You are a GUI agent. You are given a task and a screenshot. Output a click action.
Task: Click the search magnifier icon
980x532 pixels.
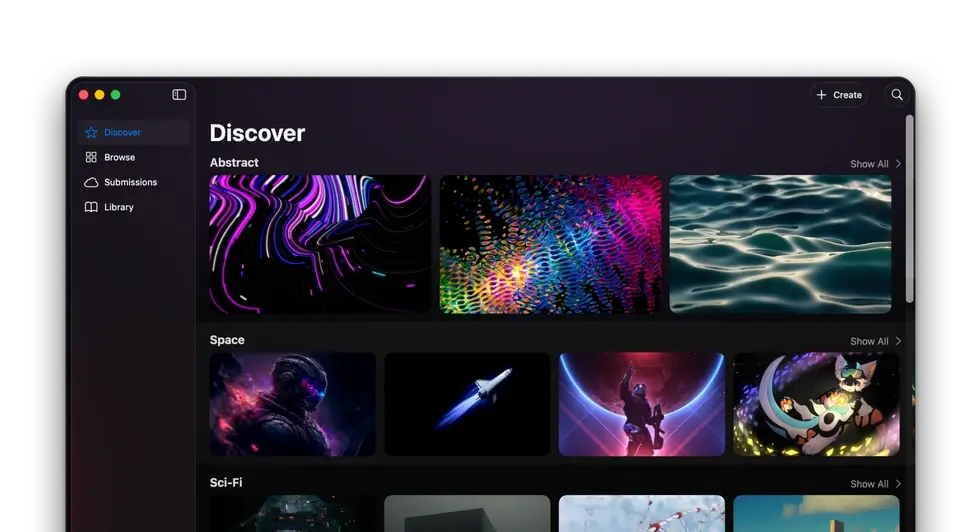[x=897, y=95]
